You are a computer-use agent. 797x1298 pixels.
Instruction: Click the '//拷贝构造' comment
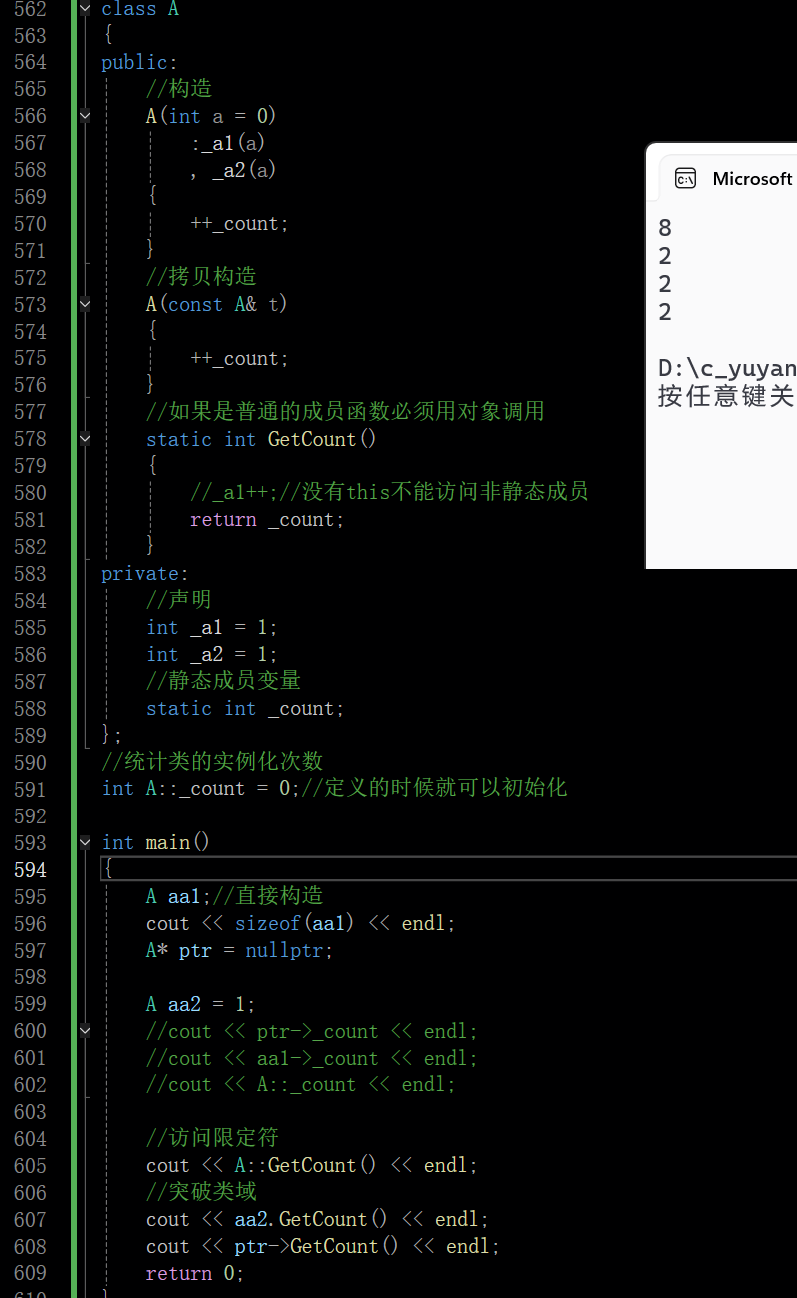201,277
